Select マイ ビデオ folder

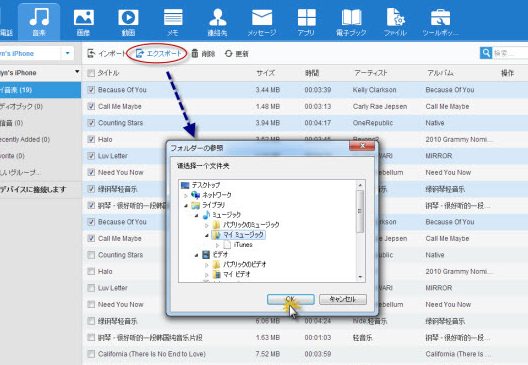coord(237,274)
